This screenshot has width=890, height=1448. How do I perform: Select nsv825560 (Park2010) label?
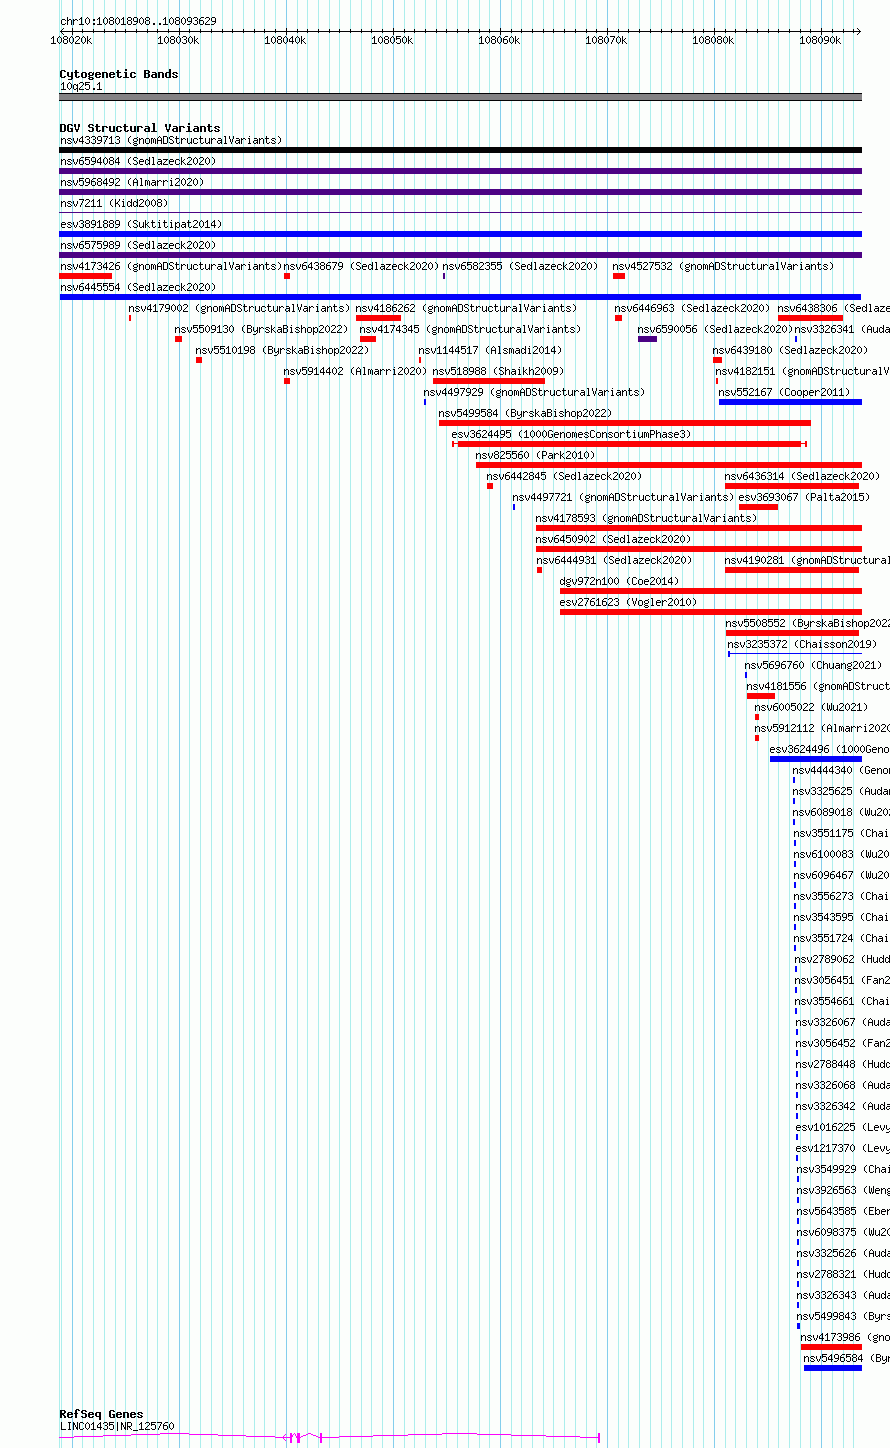pos(536,455)
